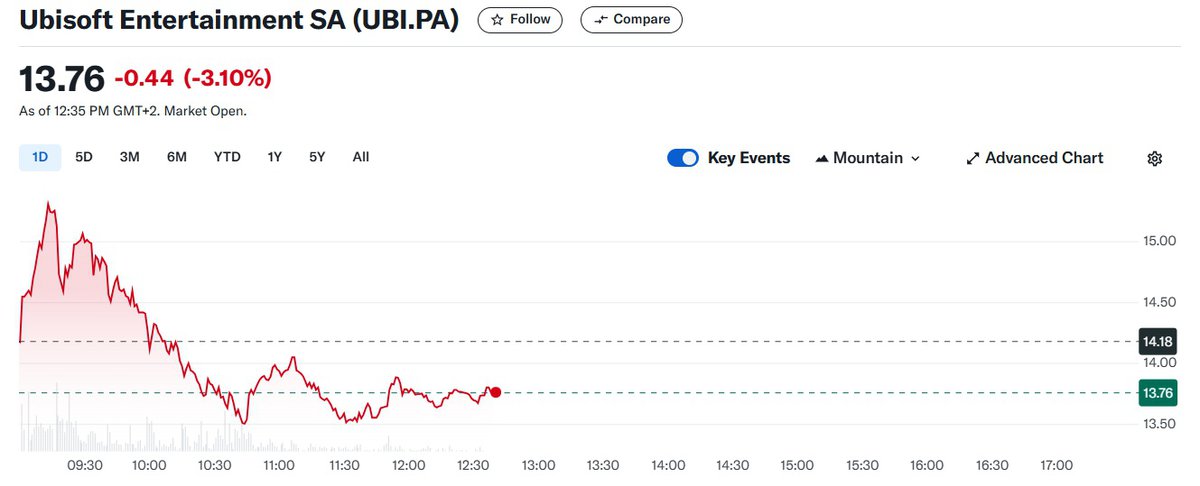Open chart settings gear icon

click(1154, 158)
